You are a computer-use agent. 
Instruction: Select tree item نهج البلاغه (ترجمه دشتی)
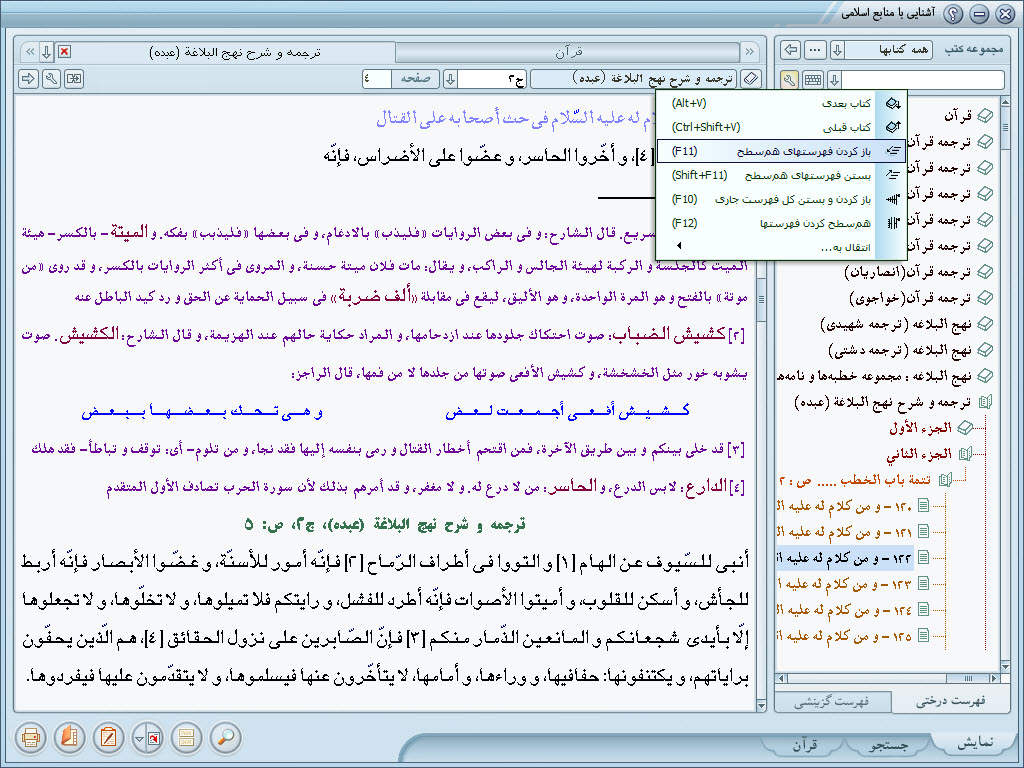pos(900,350)
